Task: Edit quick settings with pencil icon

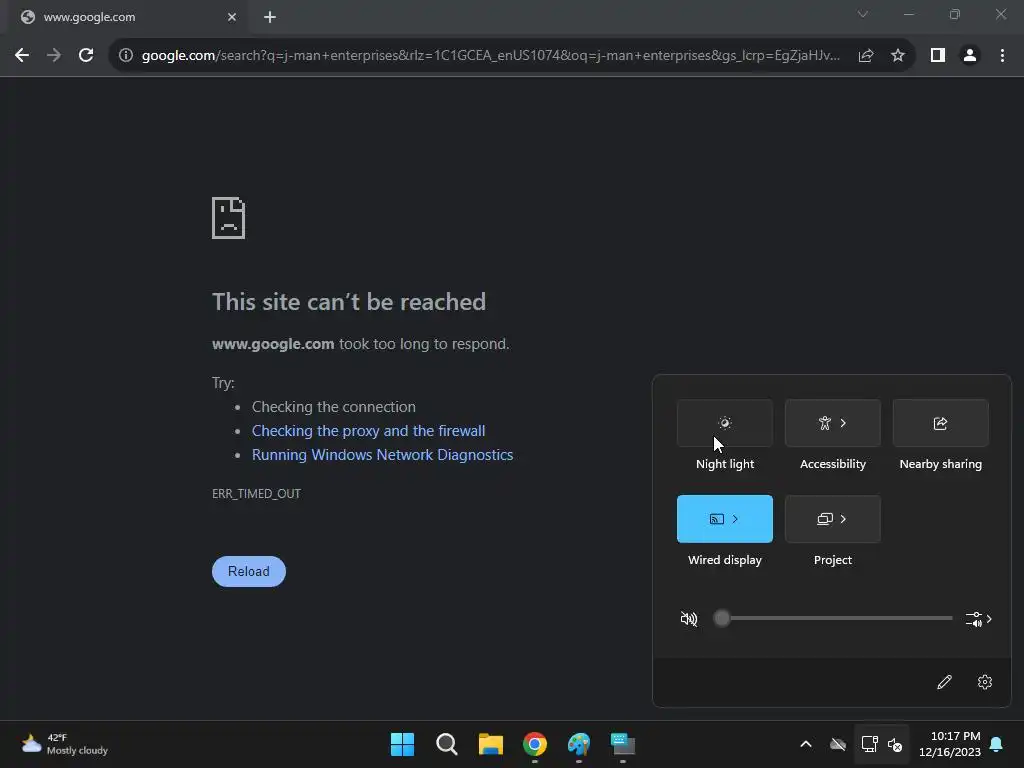Action: point(944,682)
